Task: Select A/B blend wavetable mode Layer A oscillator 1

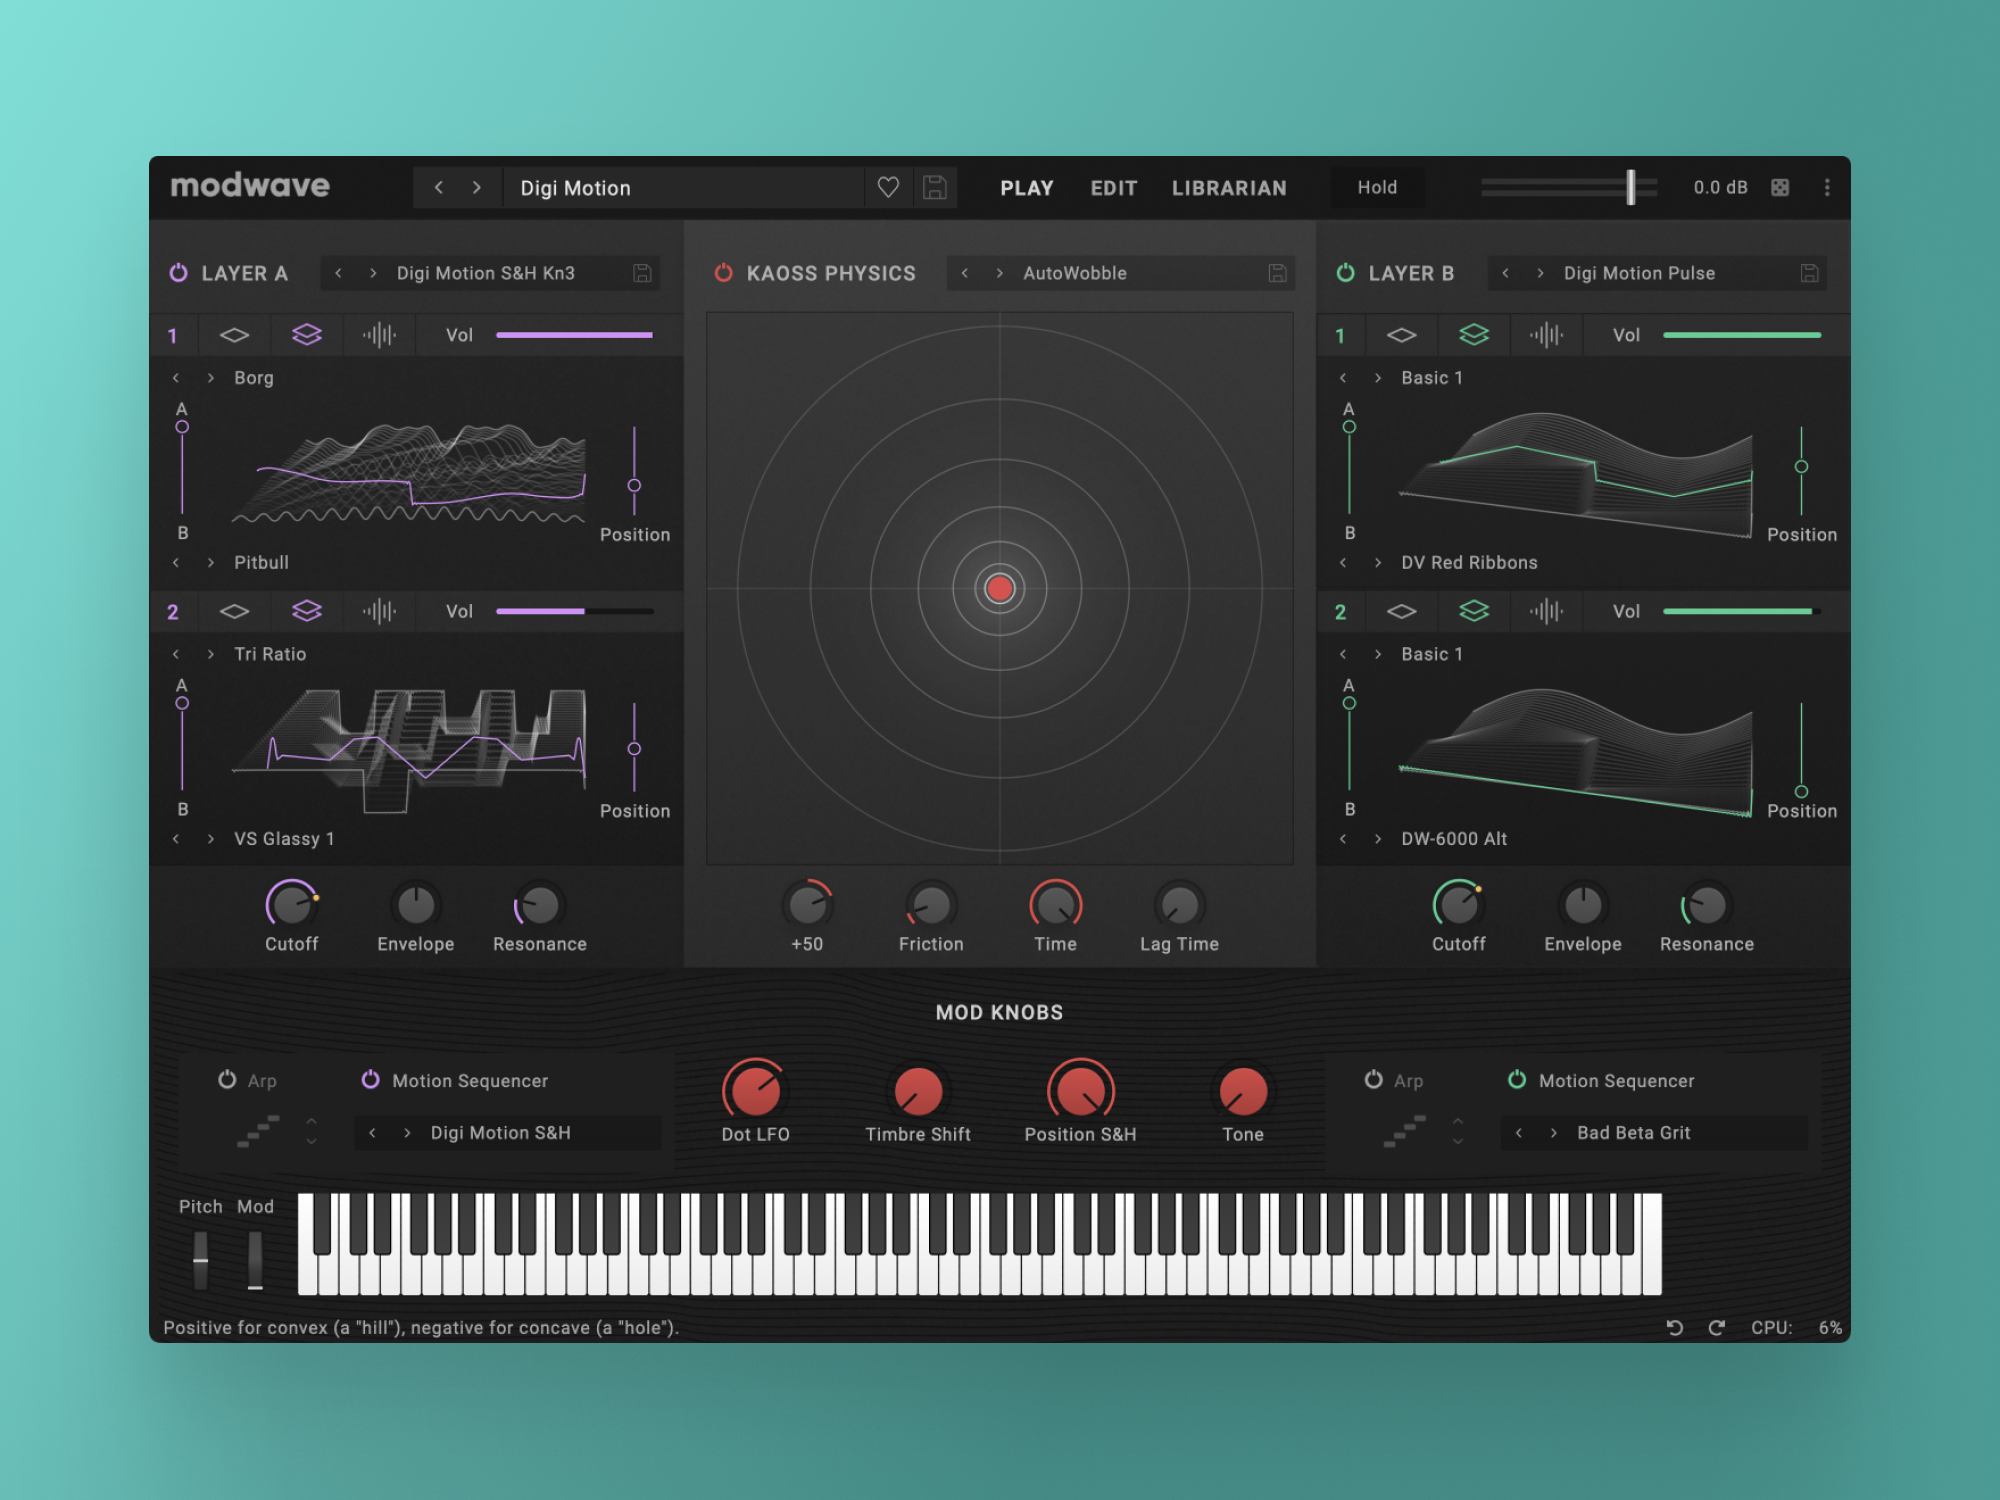Action: [x=307, y=335]
